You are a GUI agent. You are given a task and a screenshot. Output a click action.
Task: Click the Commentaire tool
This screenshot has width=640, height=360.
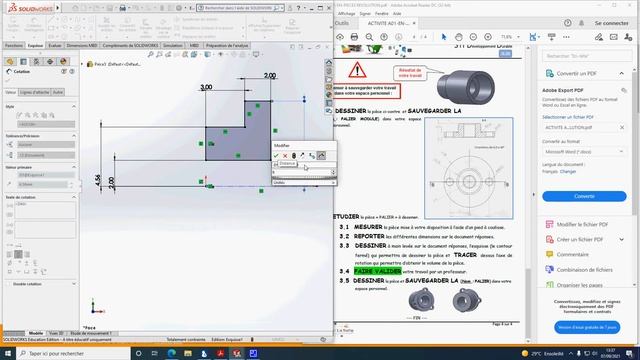pyautogui.click(x=573, y=255)
